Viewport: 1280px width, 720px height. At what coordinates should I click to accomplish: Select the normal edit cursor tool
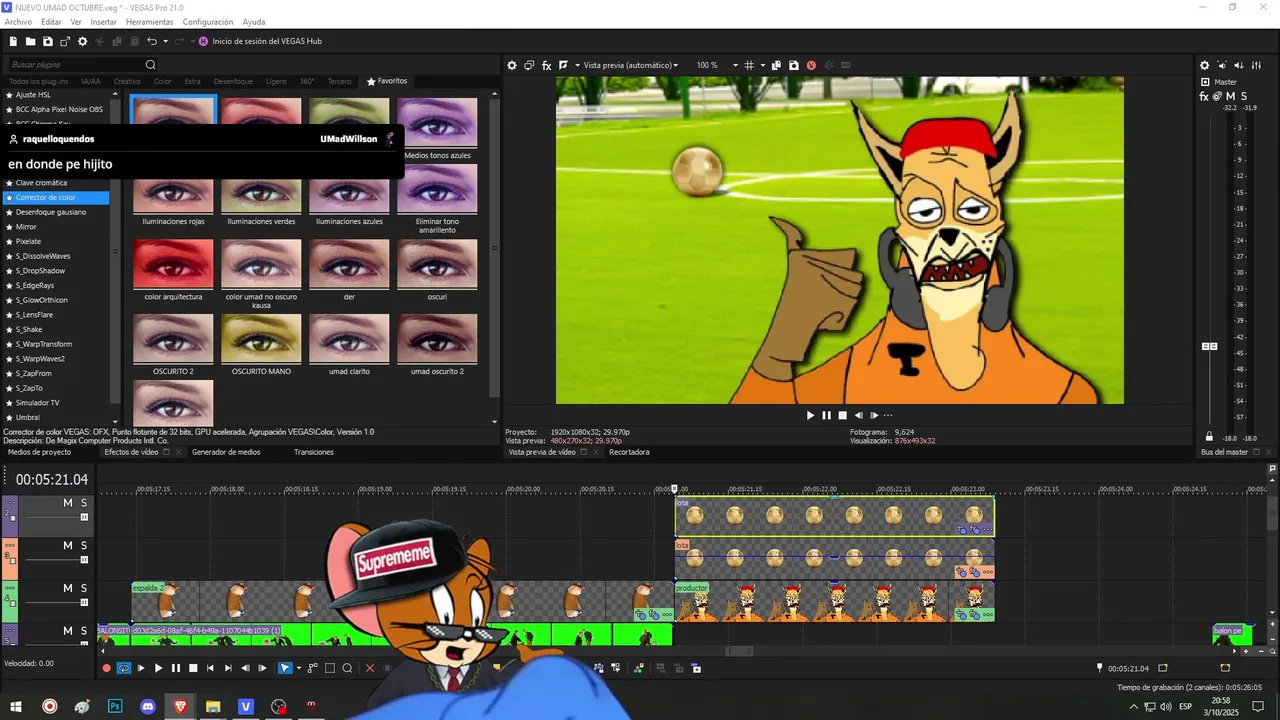[x=285, y=668]
